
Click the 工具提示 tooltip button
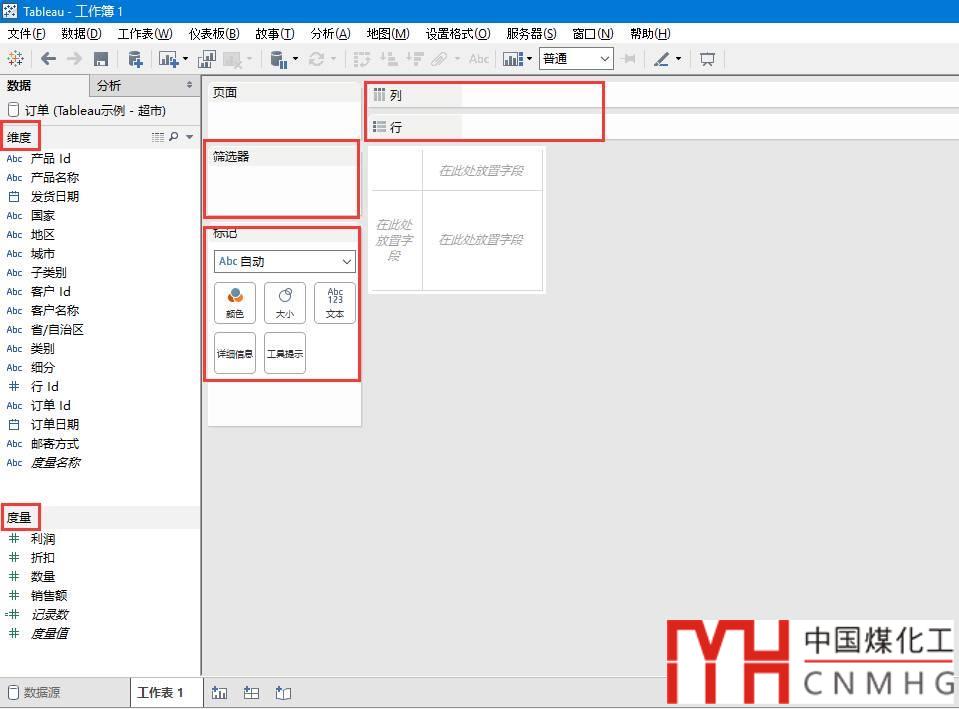285,353
